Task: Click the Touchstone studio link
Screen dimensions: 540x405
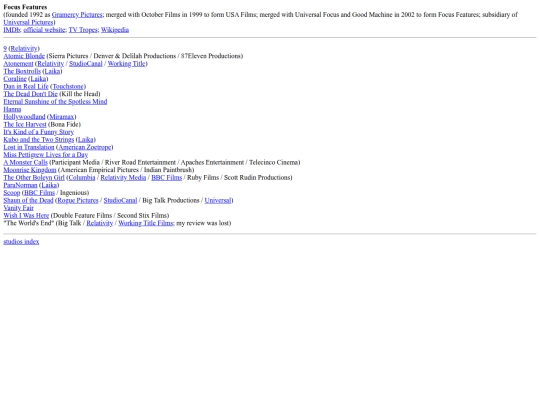Action: pyautogui.click(x=68, y=86)
